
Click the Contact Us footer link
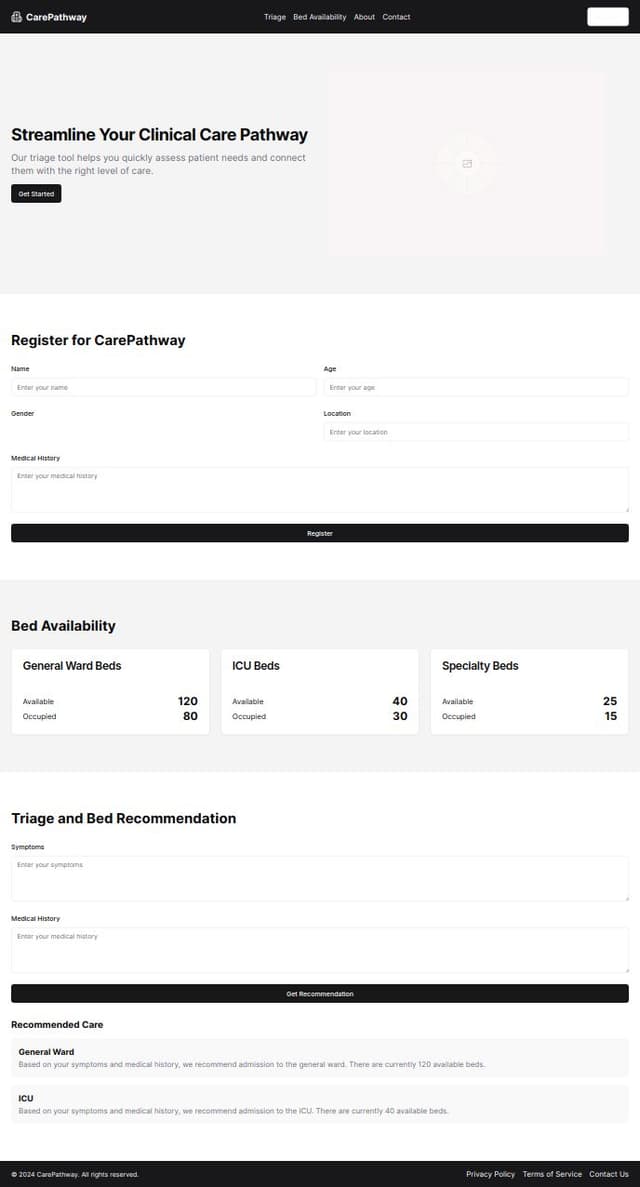609,1174
